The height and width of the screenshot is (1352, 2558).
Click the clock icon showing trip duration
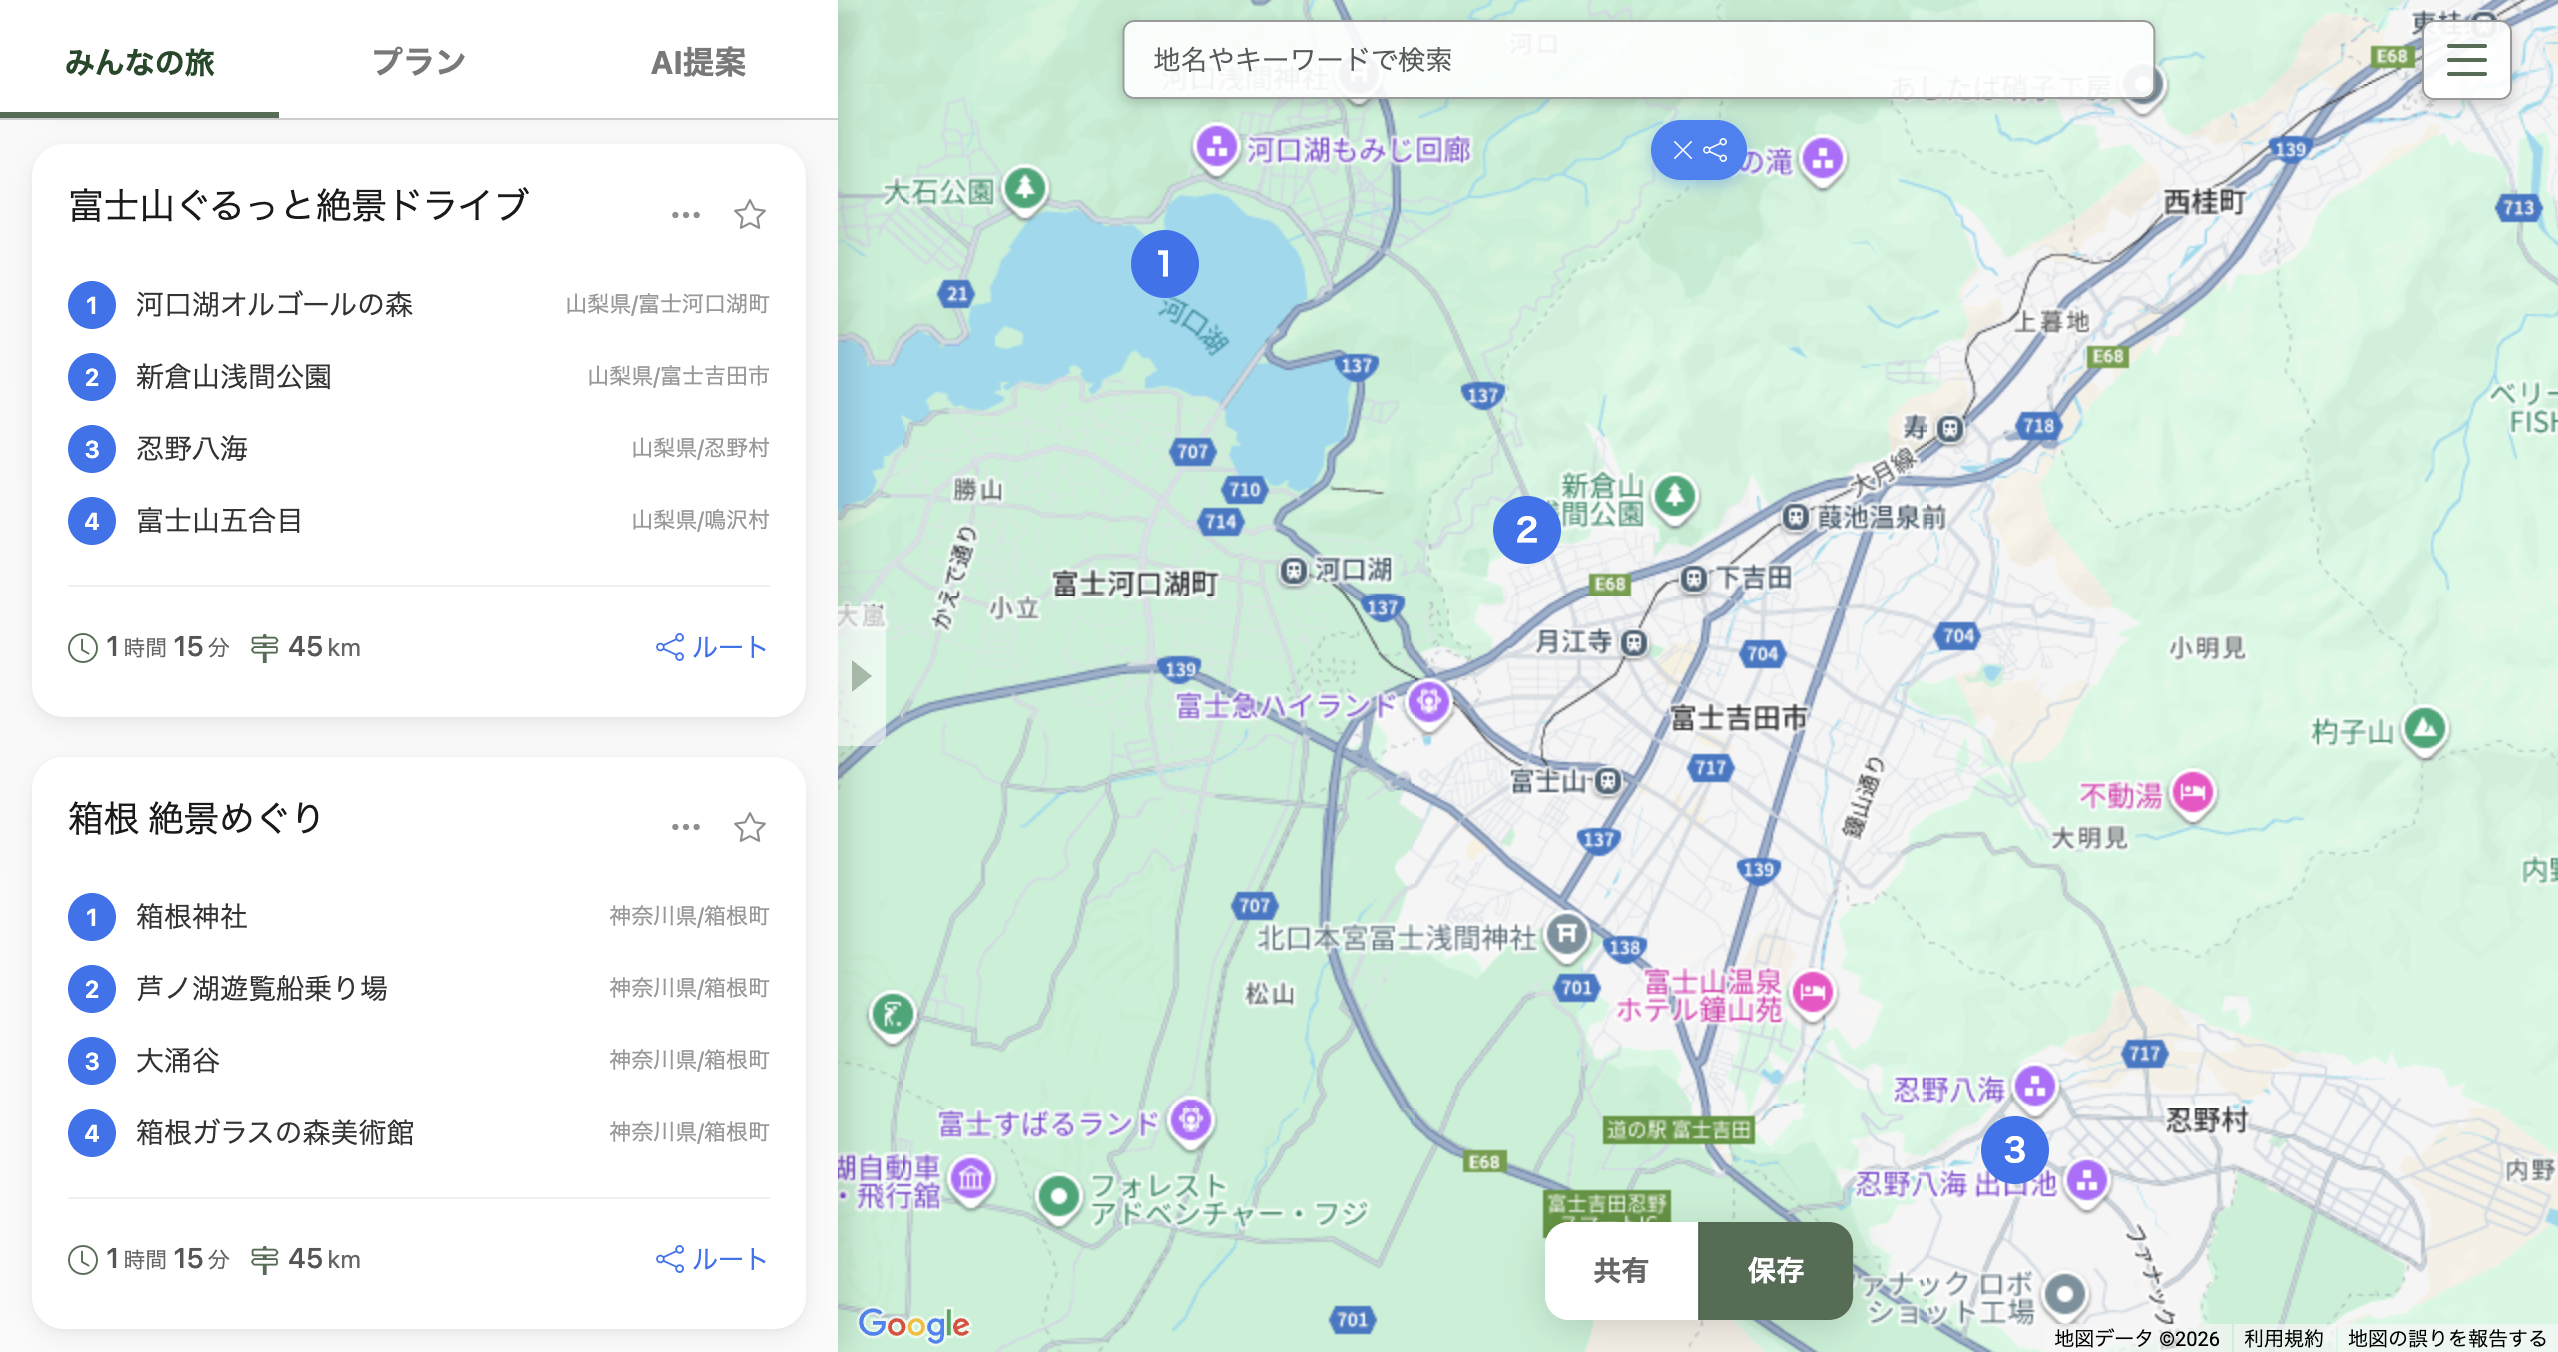[81, 646]
